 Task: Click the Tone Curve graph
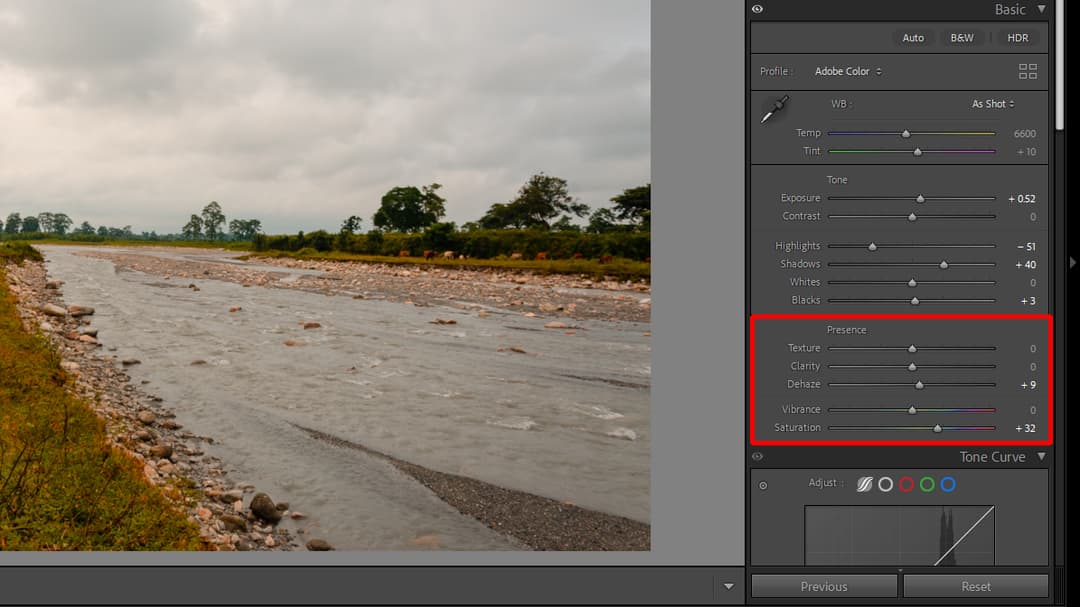pyautogui.click(x=900, y=535)
